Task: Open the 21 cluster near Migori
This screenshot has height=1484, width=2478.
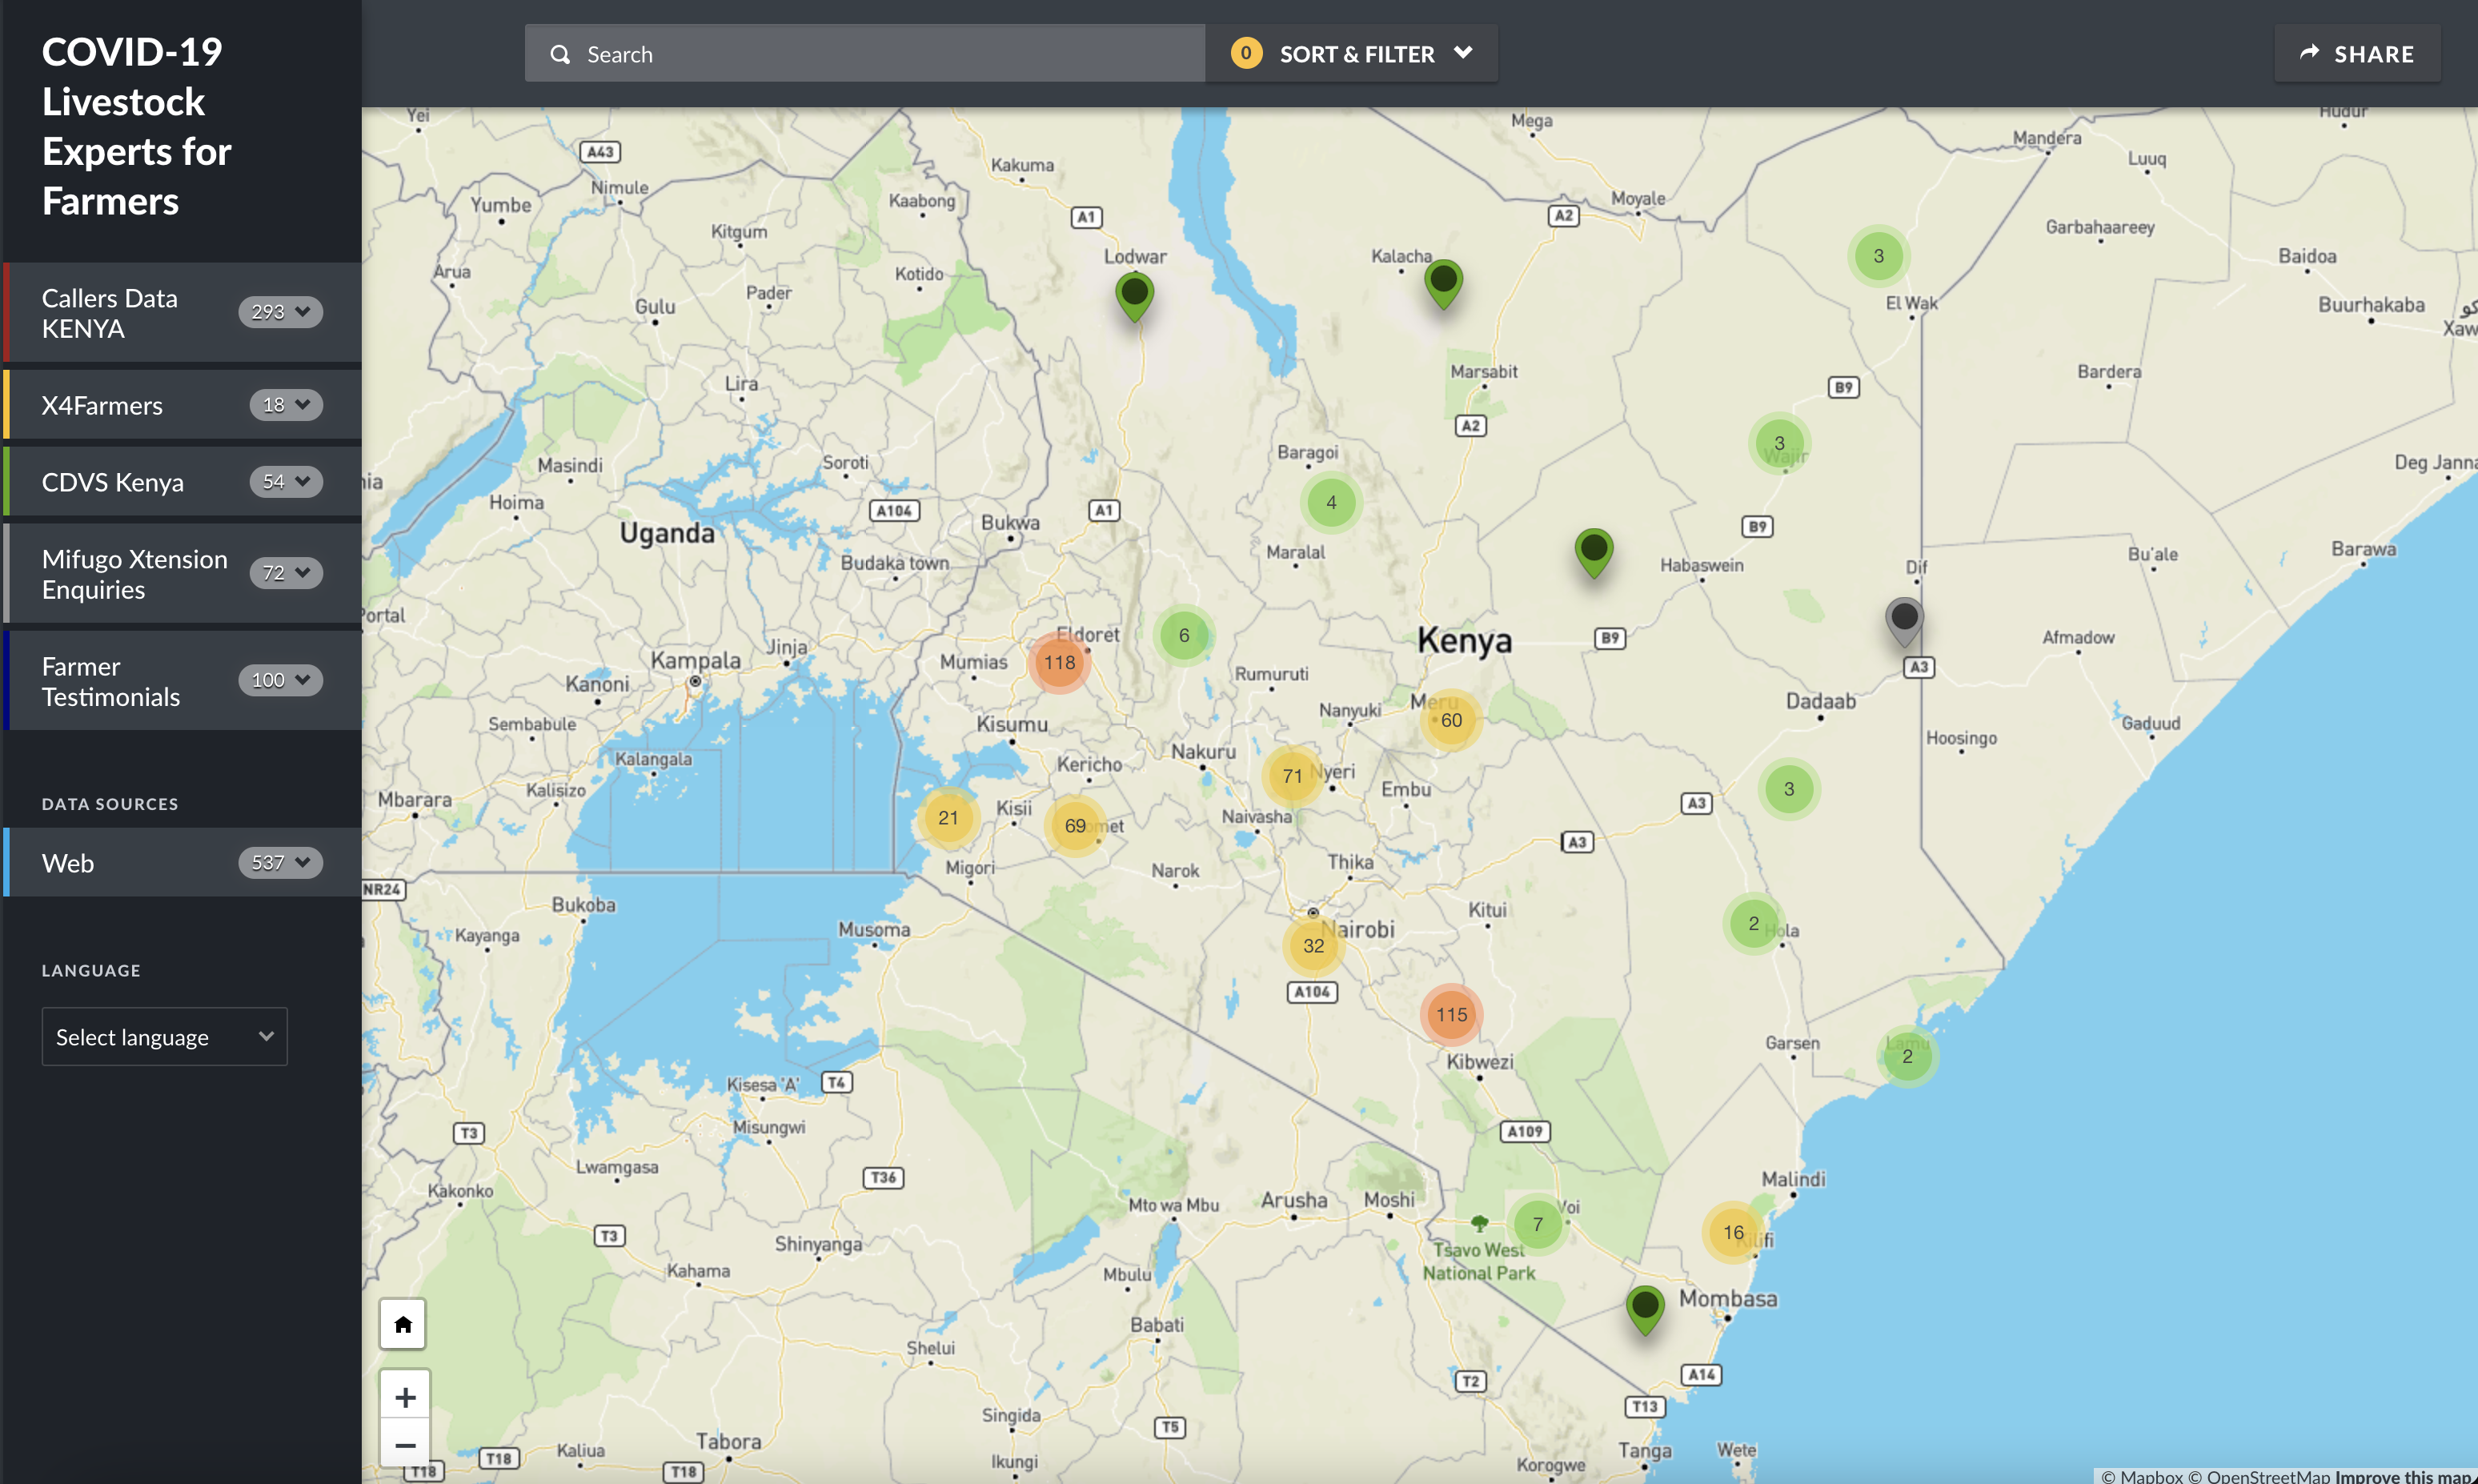Action: [x=948, y=818]
